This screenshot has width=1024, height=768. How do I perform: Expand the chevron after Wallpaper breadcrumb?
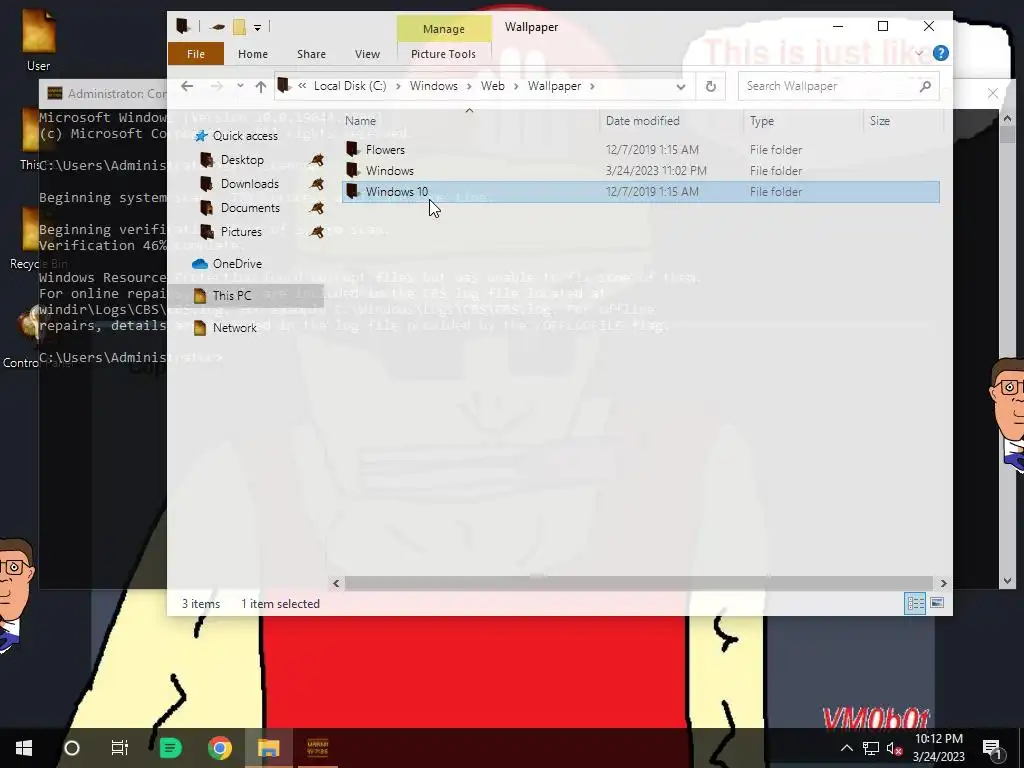point(592,86)
